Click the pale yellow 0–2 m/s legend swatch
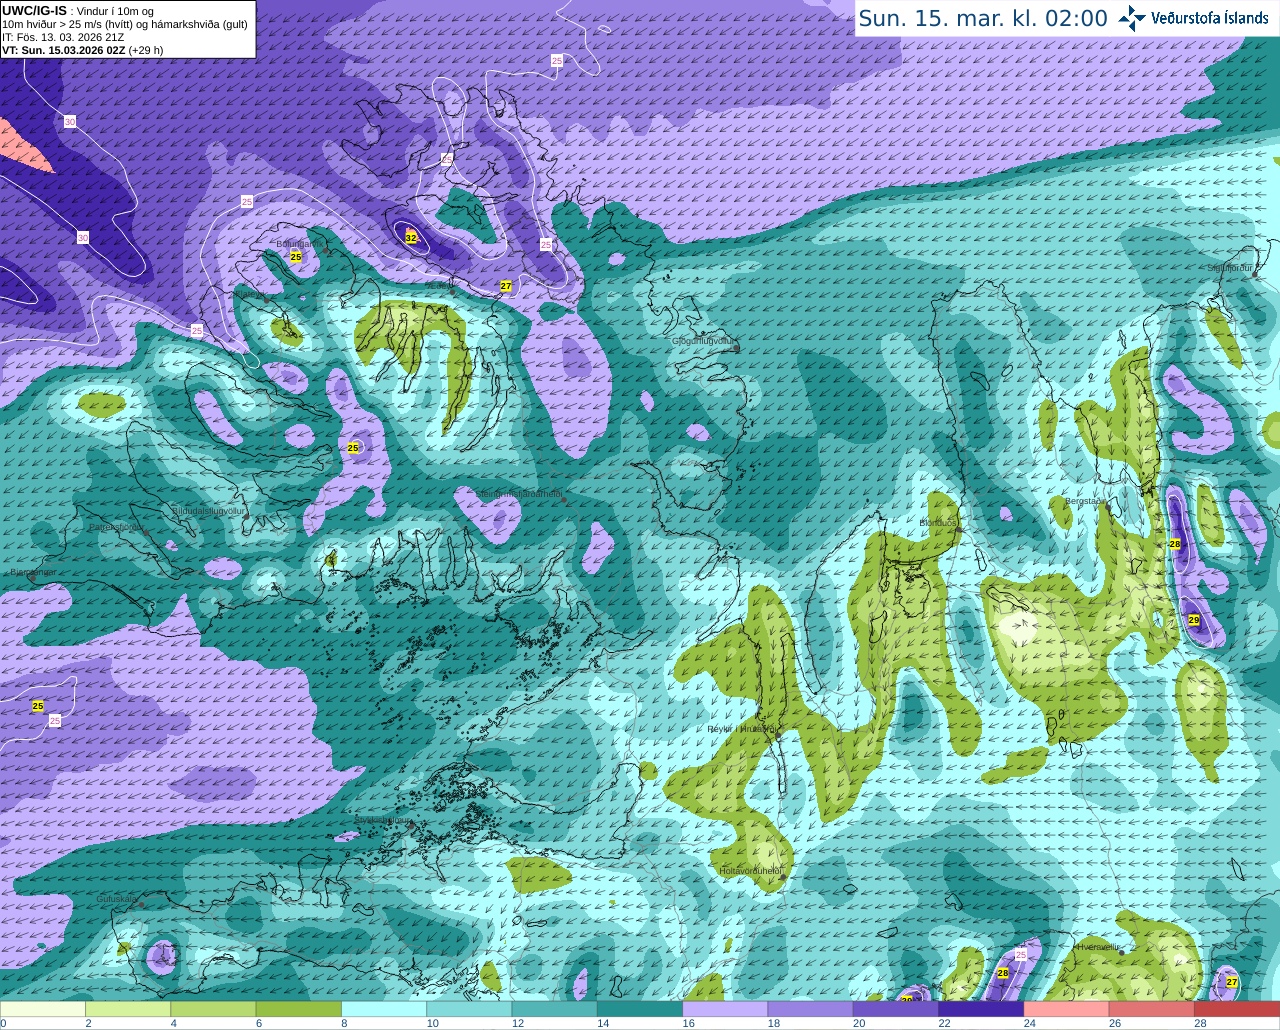The image size is (1280, 1030). point(43,1009)
